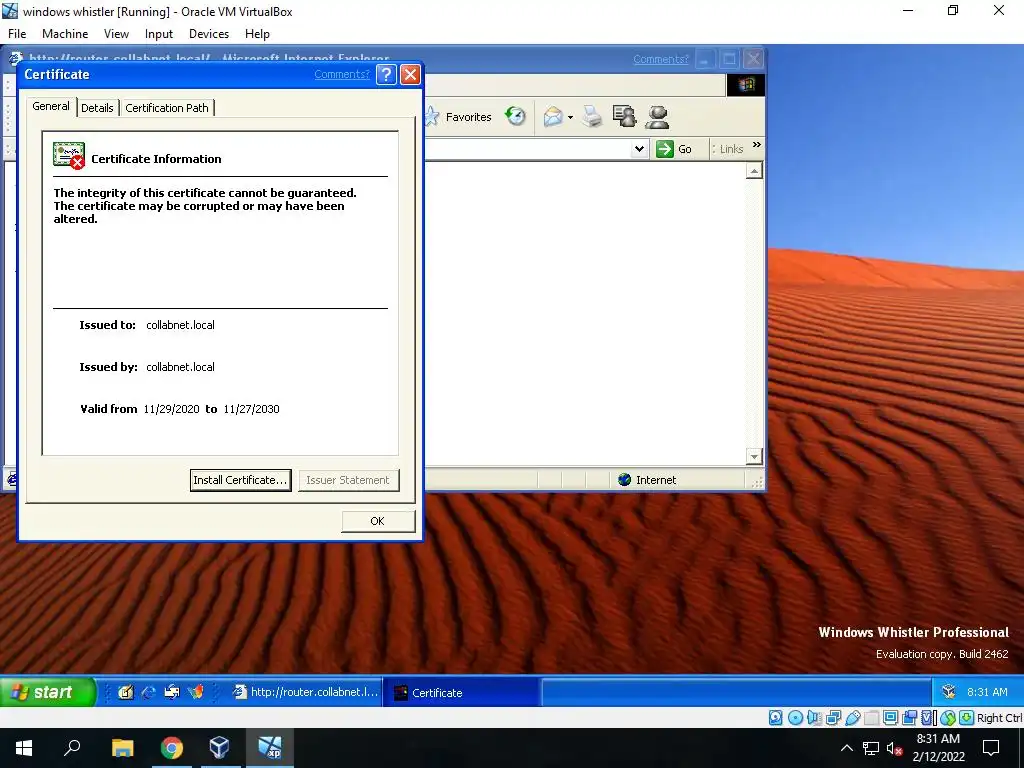1024x768 pixels.
Task: Click the scroll up arrow in IE window
Action: pyautogui.click(x=754, y=171)
